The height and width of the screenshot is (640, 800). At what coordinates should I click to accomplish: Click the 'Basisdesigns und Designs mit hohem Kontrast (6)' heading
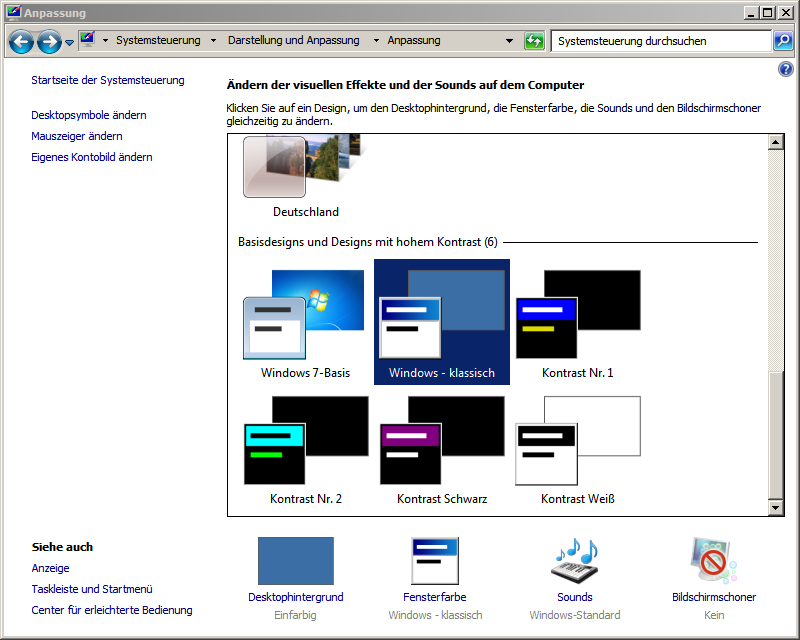(x=368, y=242)
